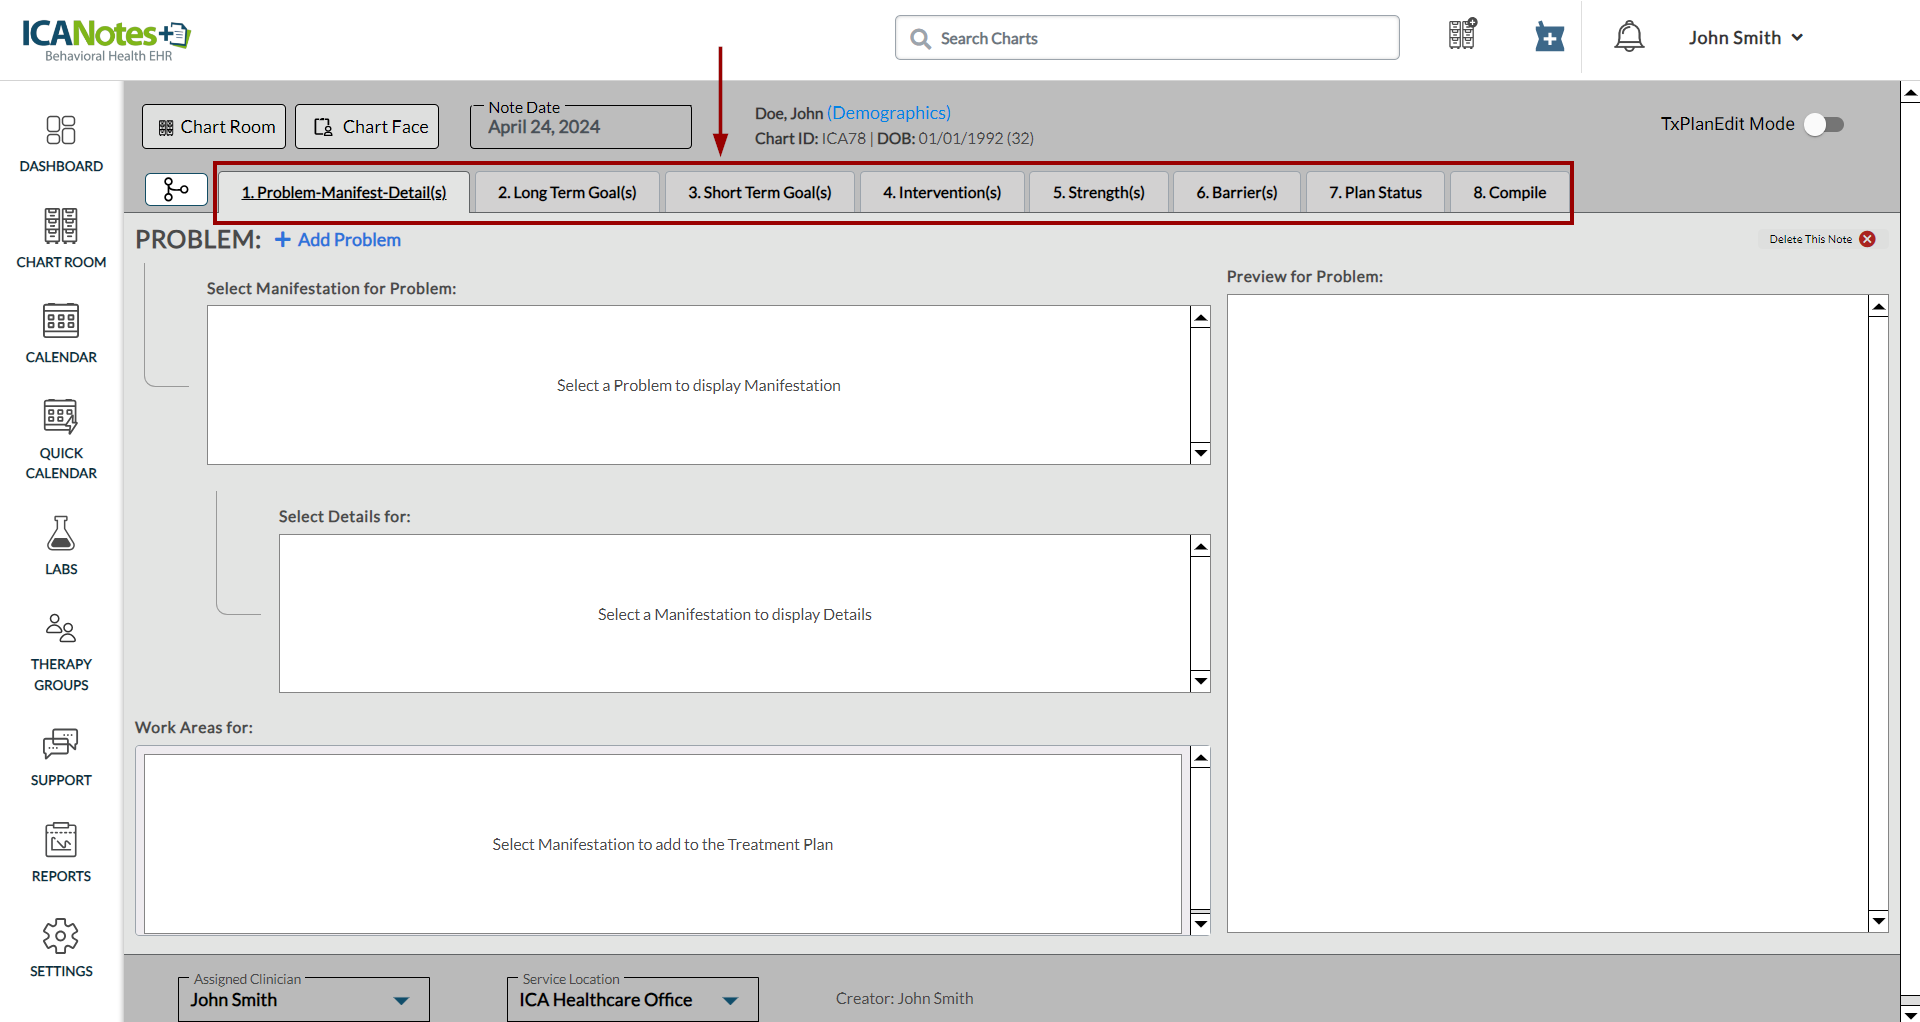Toggle TxPlanEdit Mode switch

[x=1824, y=124]
